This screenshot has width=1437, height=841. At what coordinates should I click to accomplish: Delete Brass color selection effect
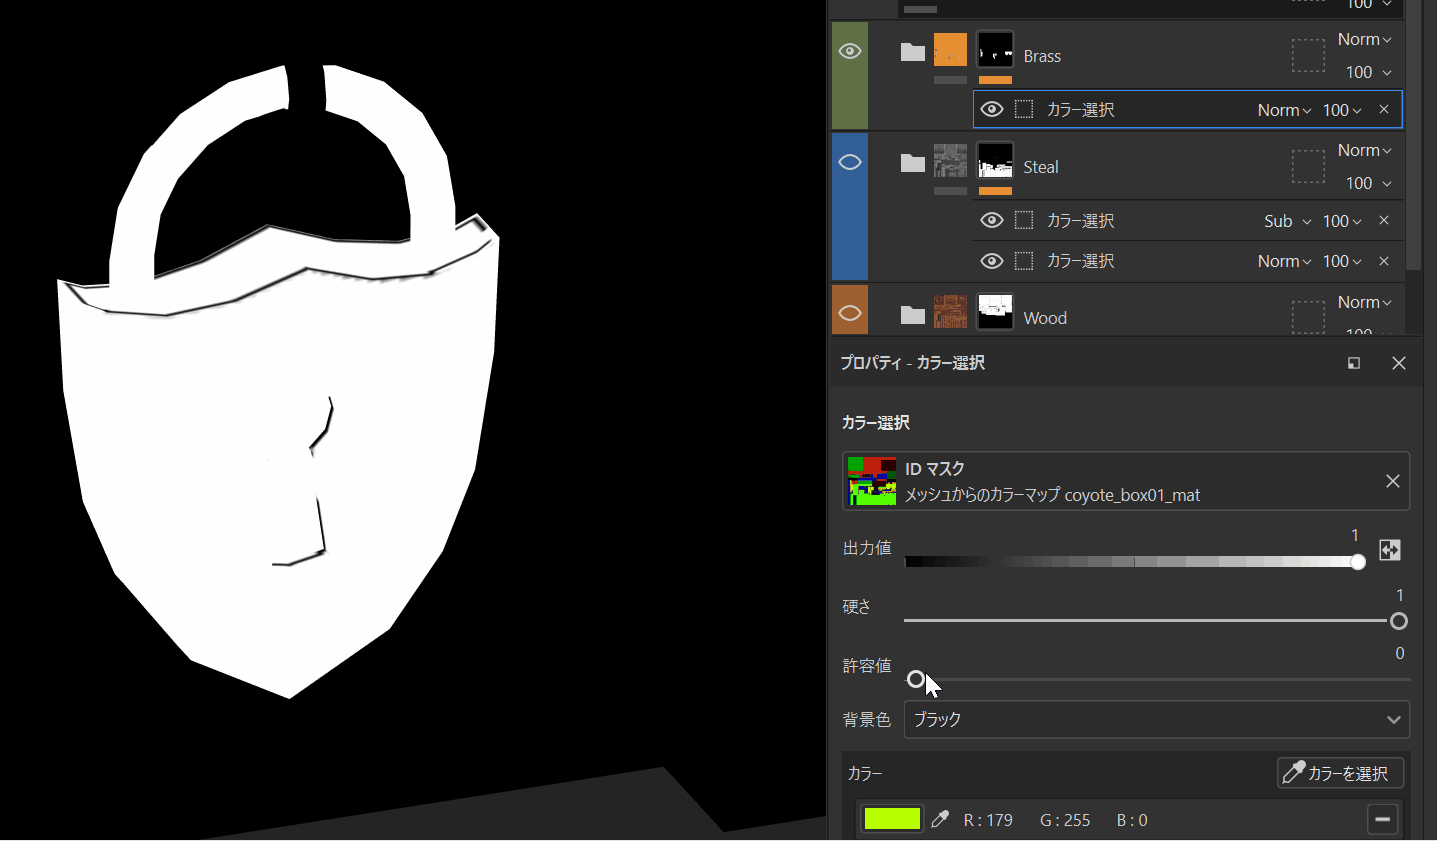[1384, 110]
